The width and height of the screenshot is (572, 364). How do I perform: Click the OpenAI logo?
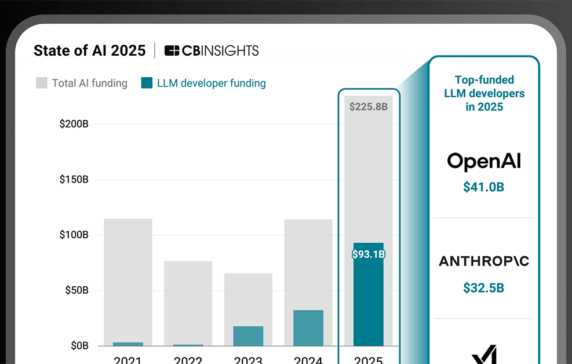point(484,161)
